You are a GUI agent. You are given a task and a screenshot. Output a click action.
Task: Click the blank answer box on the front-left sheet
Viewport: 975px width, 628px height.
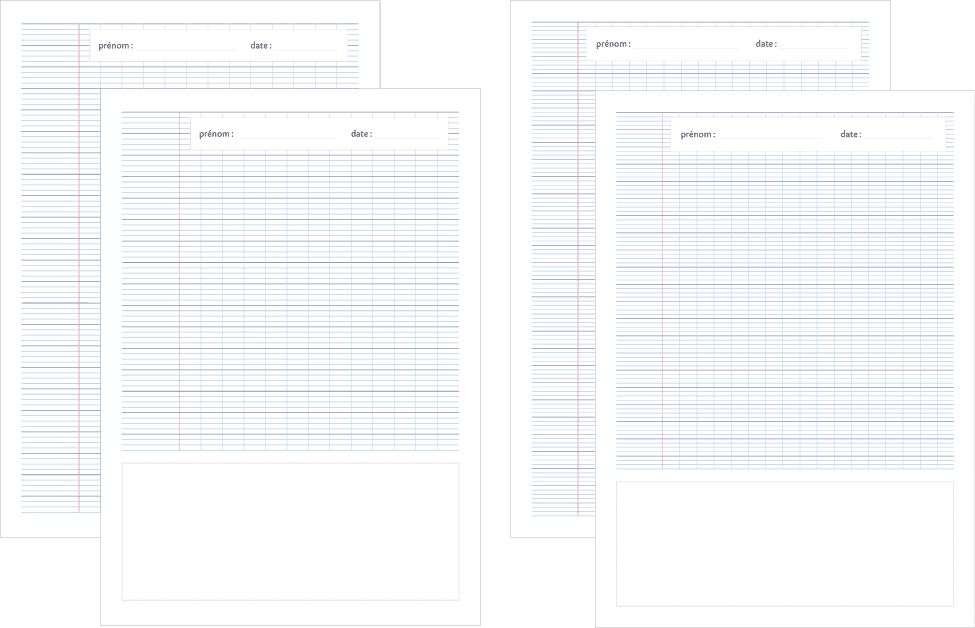point(290,531)
